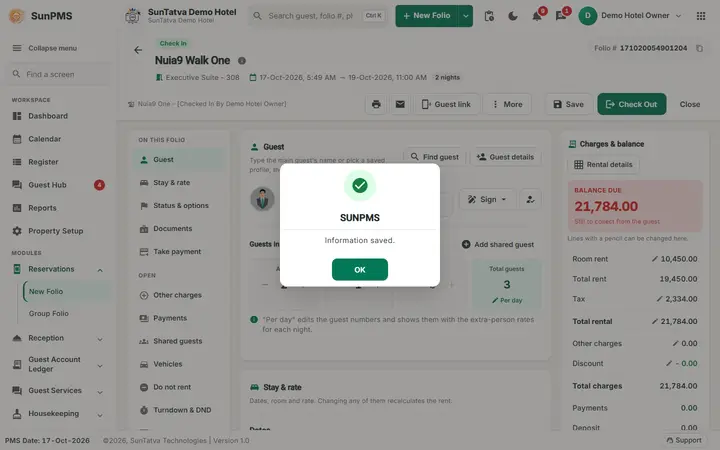Click the Close link
This screenshot has width=720, height=450.
[690, 104]
